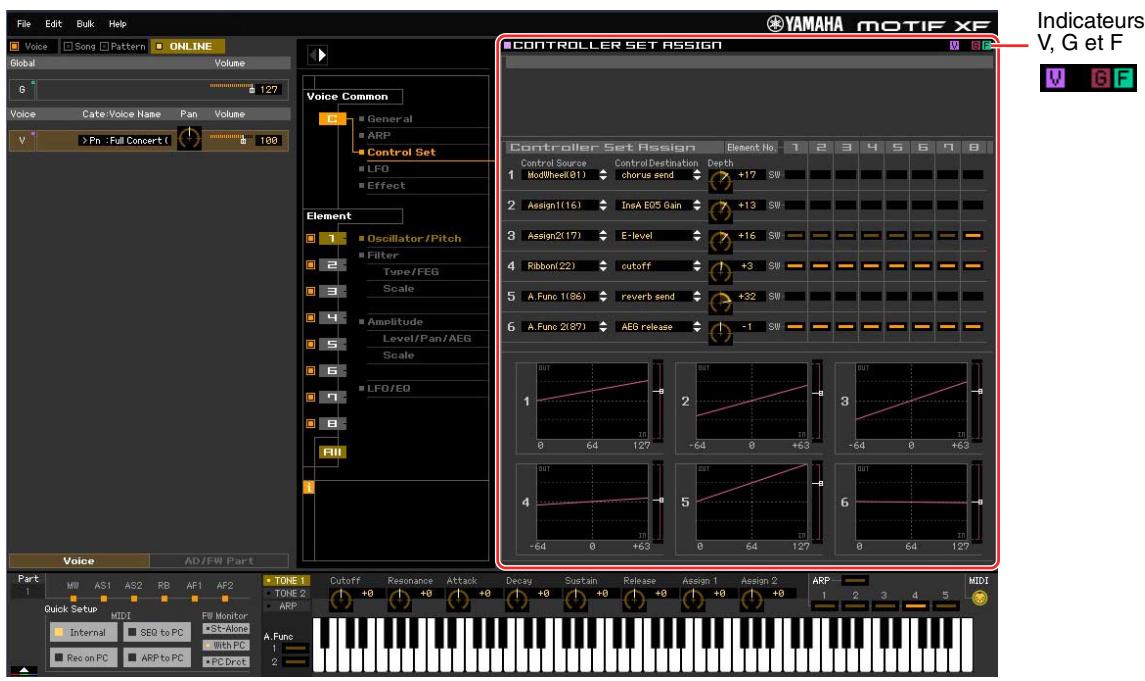1145x681 pixels.
Task: Click the V indicator icon
Action: (954, 45)
